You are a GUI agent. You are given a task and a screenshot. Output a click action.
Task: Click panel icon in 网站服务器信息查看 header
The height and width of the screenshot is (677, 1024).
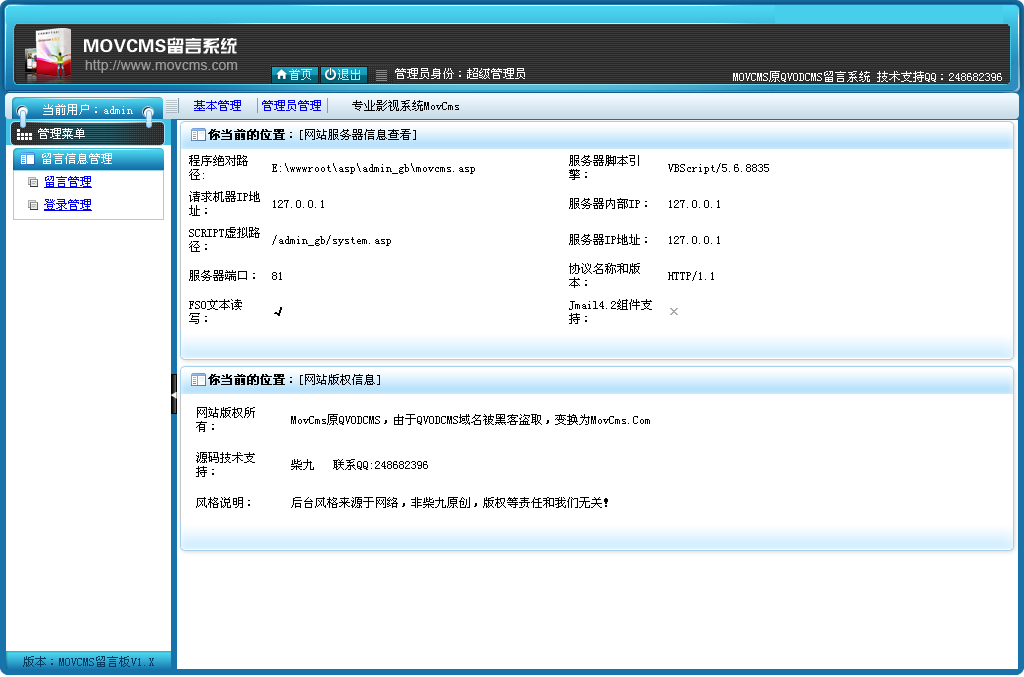pos(198,135)
